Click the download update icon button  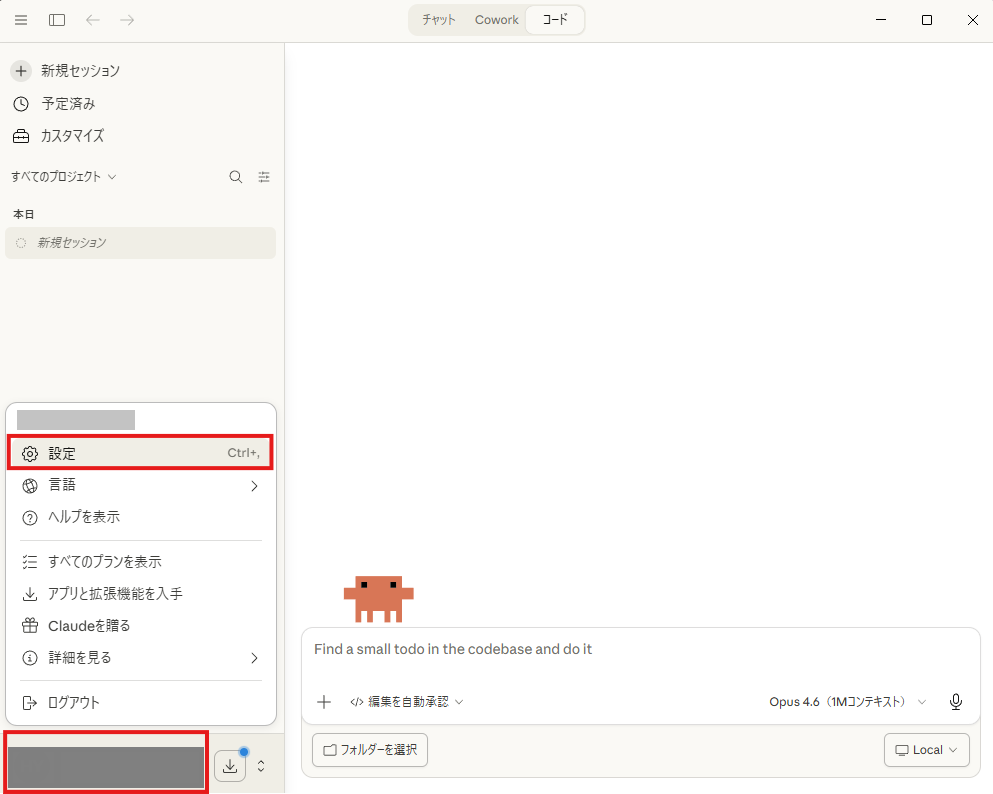tap(230, 766)
